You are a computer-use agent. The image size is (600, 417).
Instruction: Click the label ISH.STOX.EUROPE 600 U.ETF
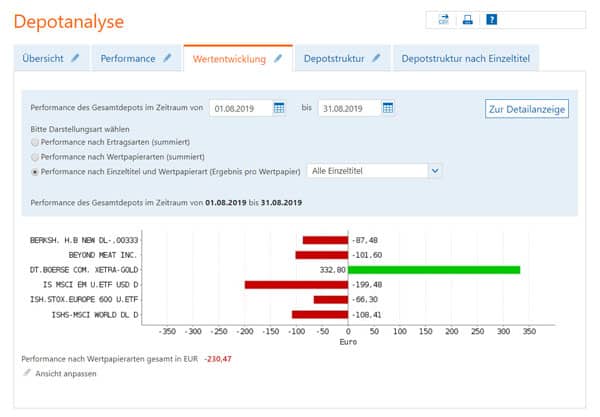84,300
